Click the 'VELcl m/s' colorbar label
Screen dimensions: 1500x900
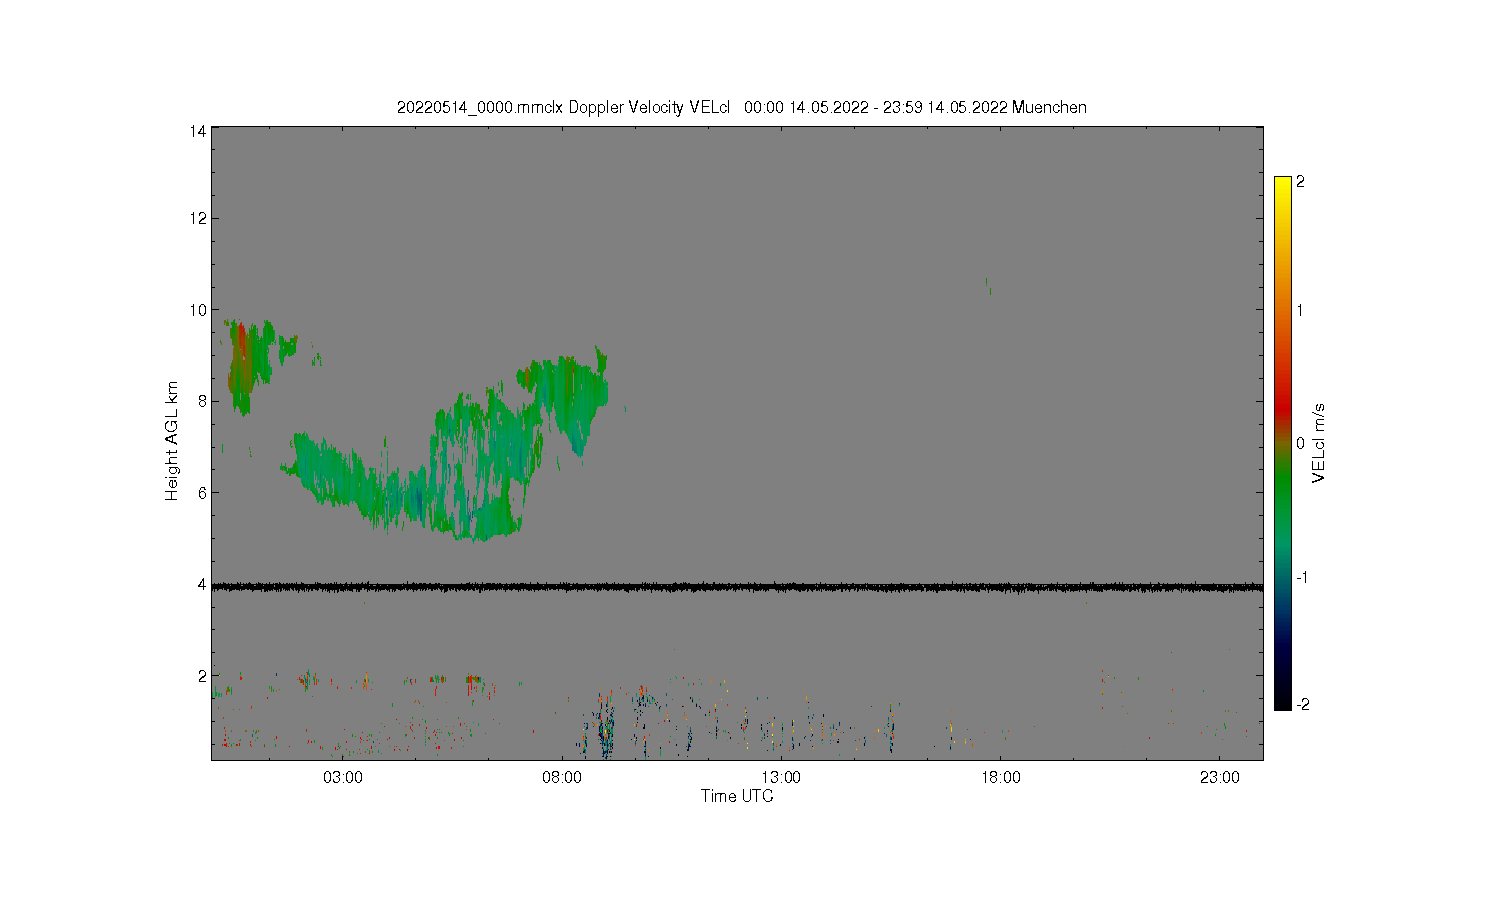(1319, 442)
